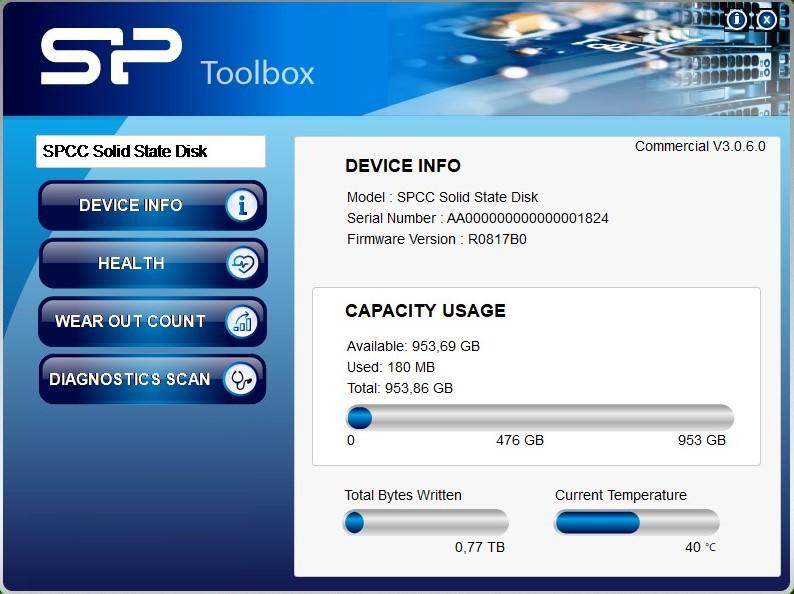Image resolution: width=794 pixels, height=594 pixels.
Task: Click the Current Temperature gauge bar
Action: 636,522
